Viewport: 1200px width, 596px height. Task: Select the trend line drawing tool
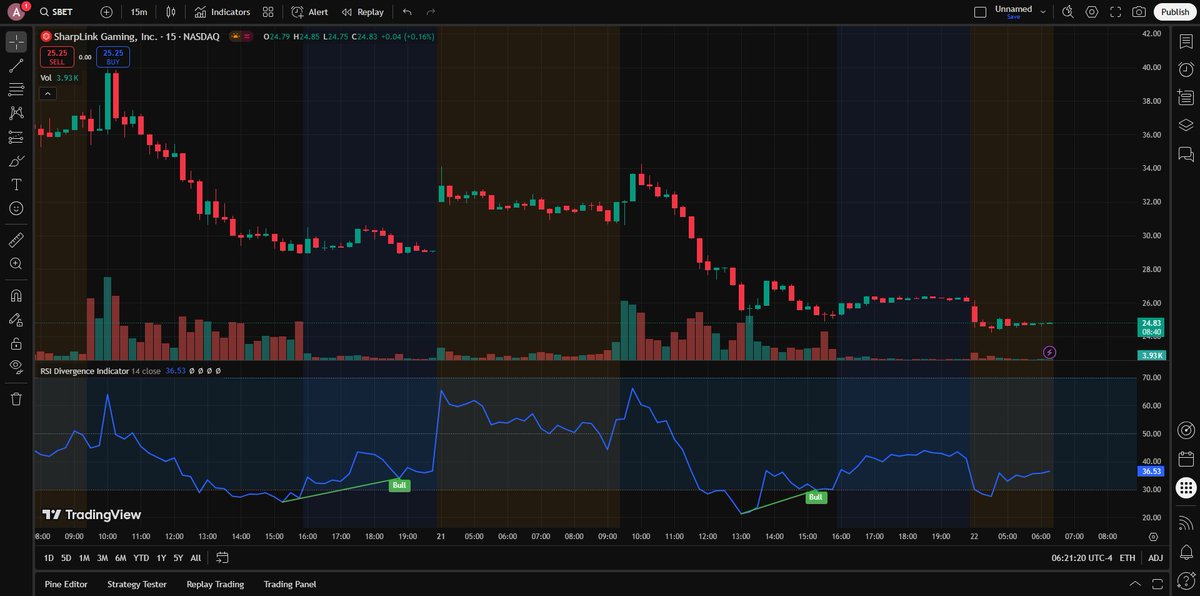pos(16,66)
